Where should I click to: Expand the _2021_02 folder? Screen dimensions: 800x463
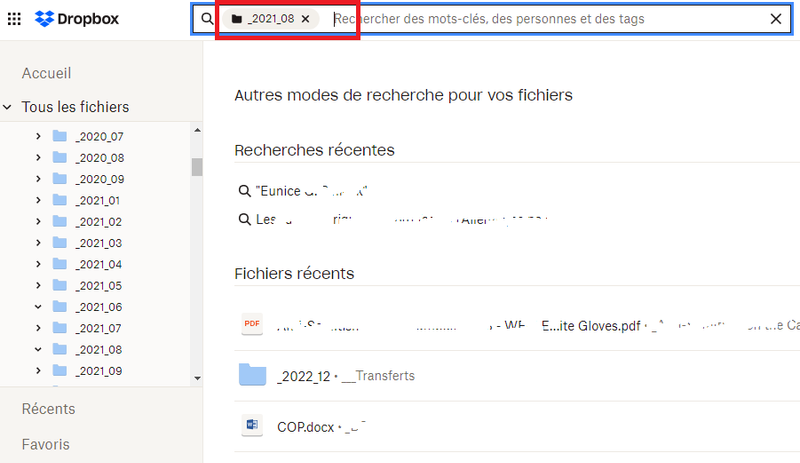click(x=38, y=222)
